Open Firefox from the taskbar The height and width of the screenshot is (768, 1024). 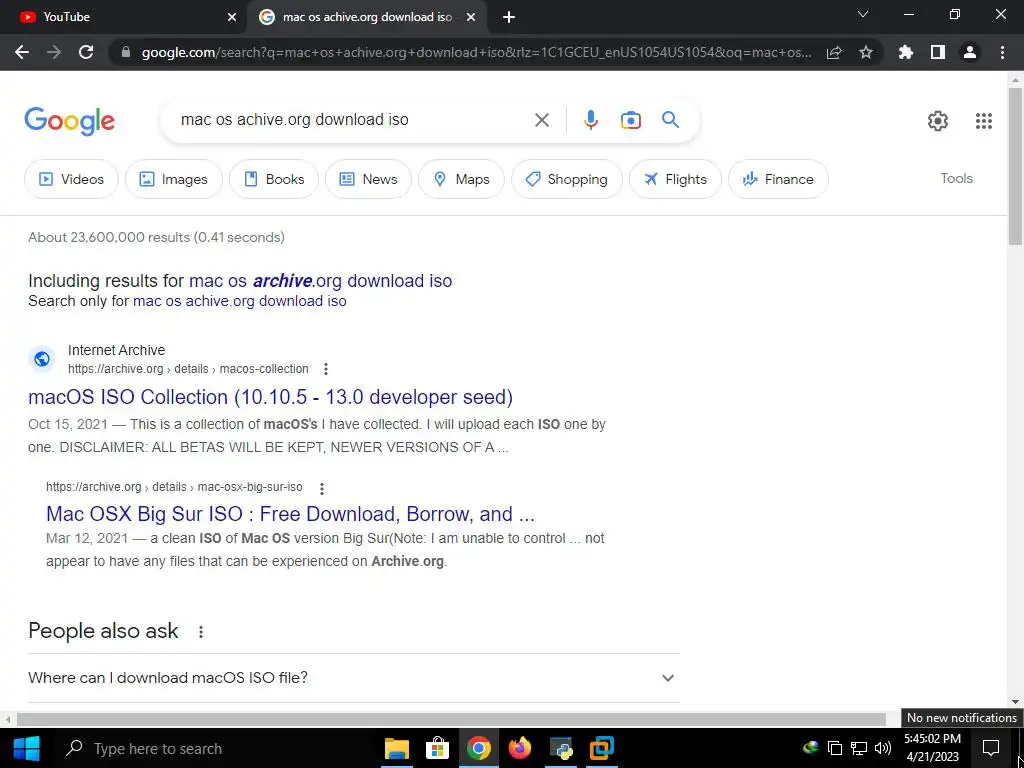tap(520, 748)
